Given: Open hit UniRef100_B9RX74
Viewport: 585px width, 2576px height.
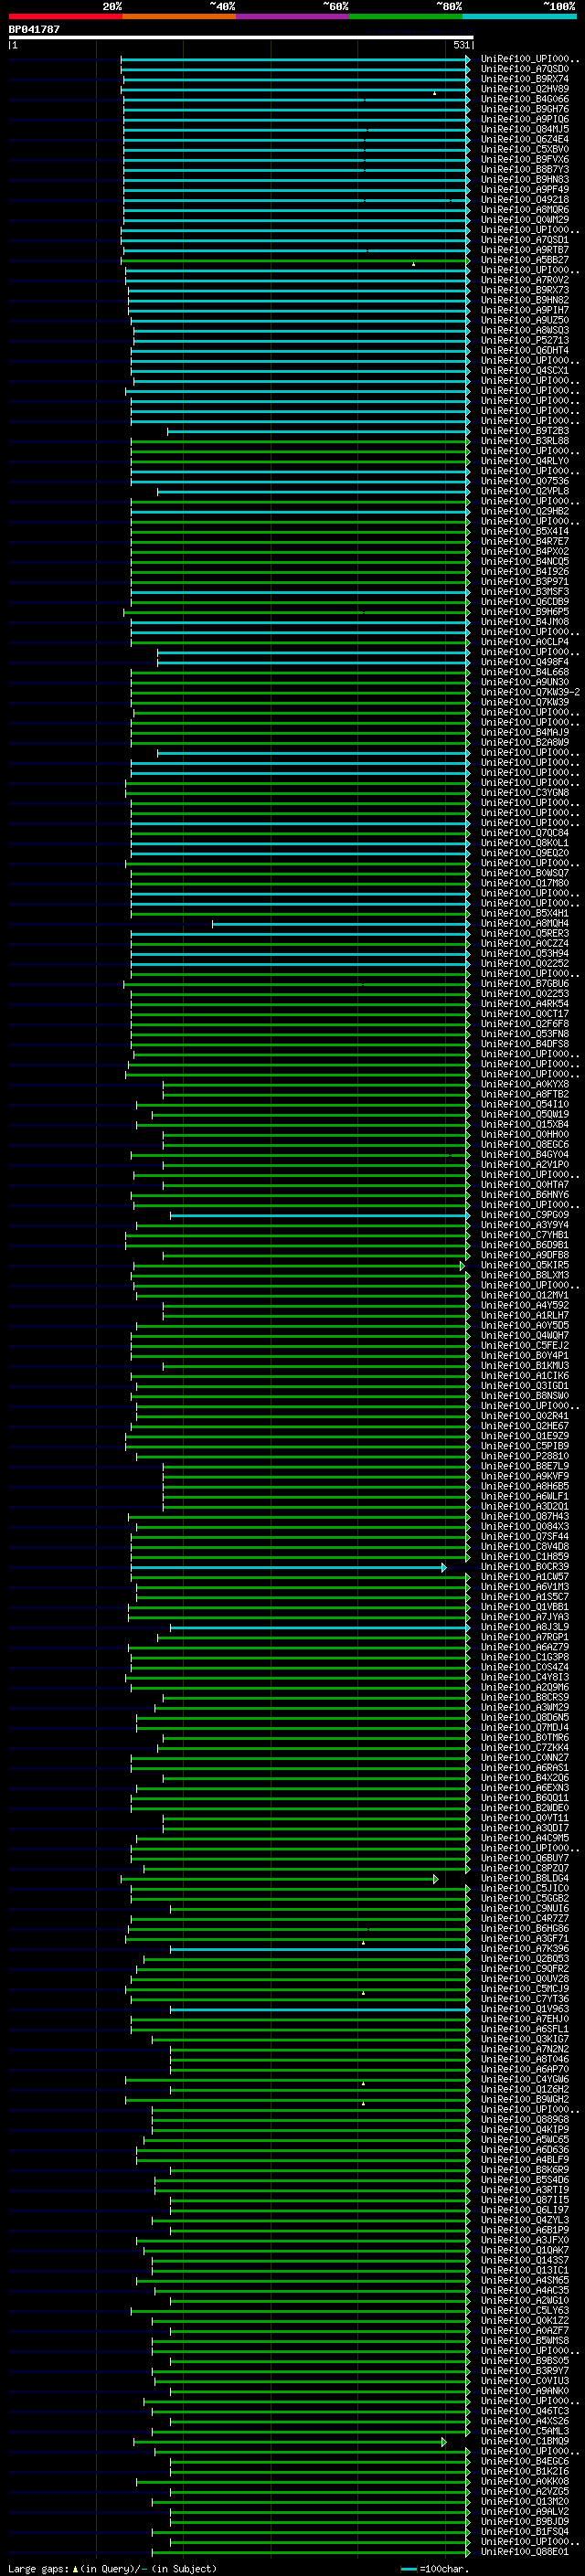Looking at the screenshot, I should (x=525, y=80).
